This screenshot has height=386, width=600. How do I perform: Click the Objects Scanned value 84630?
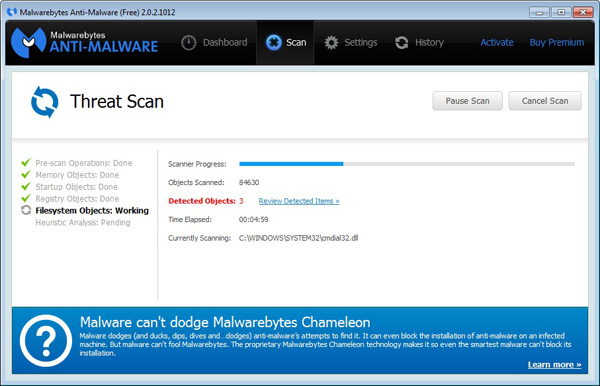click(x=249, y=182)
